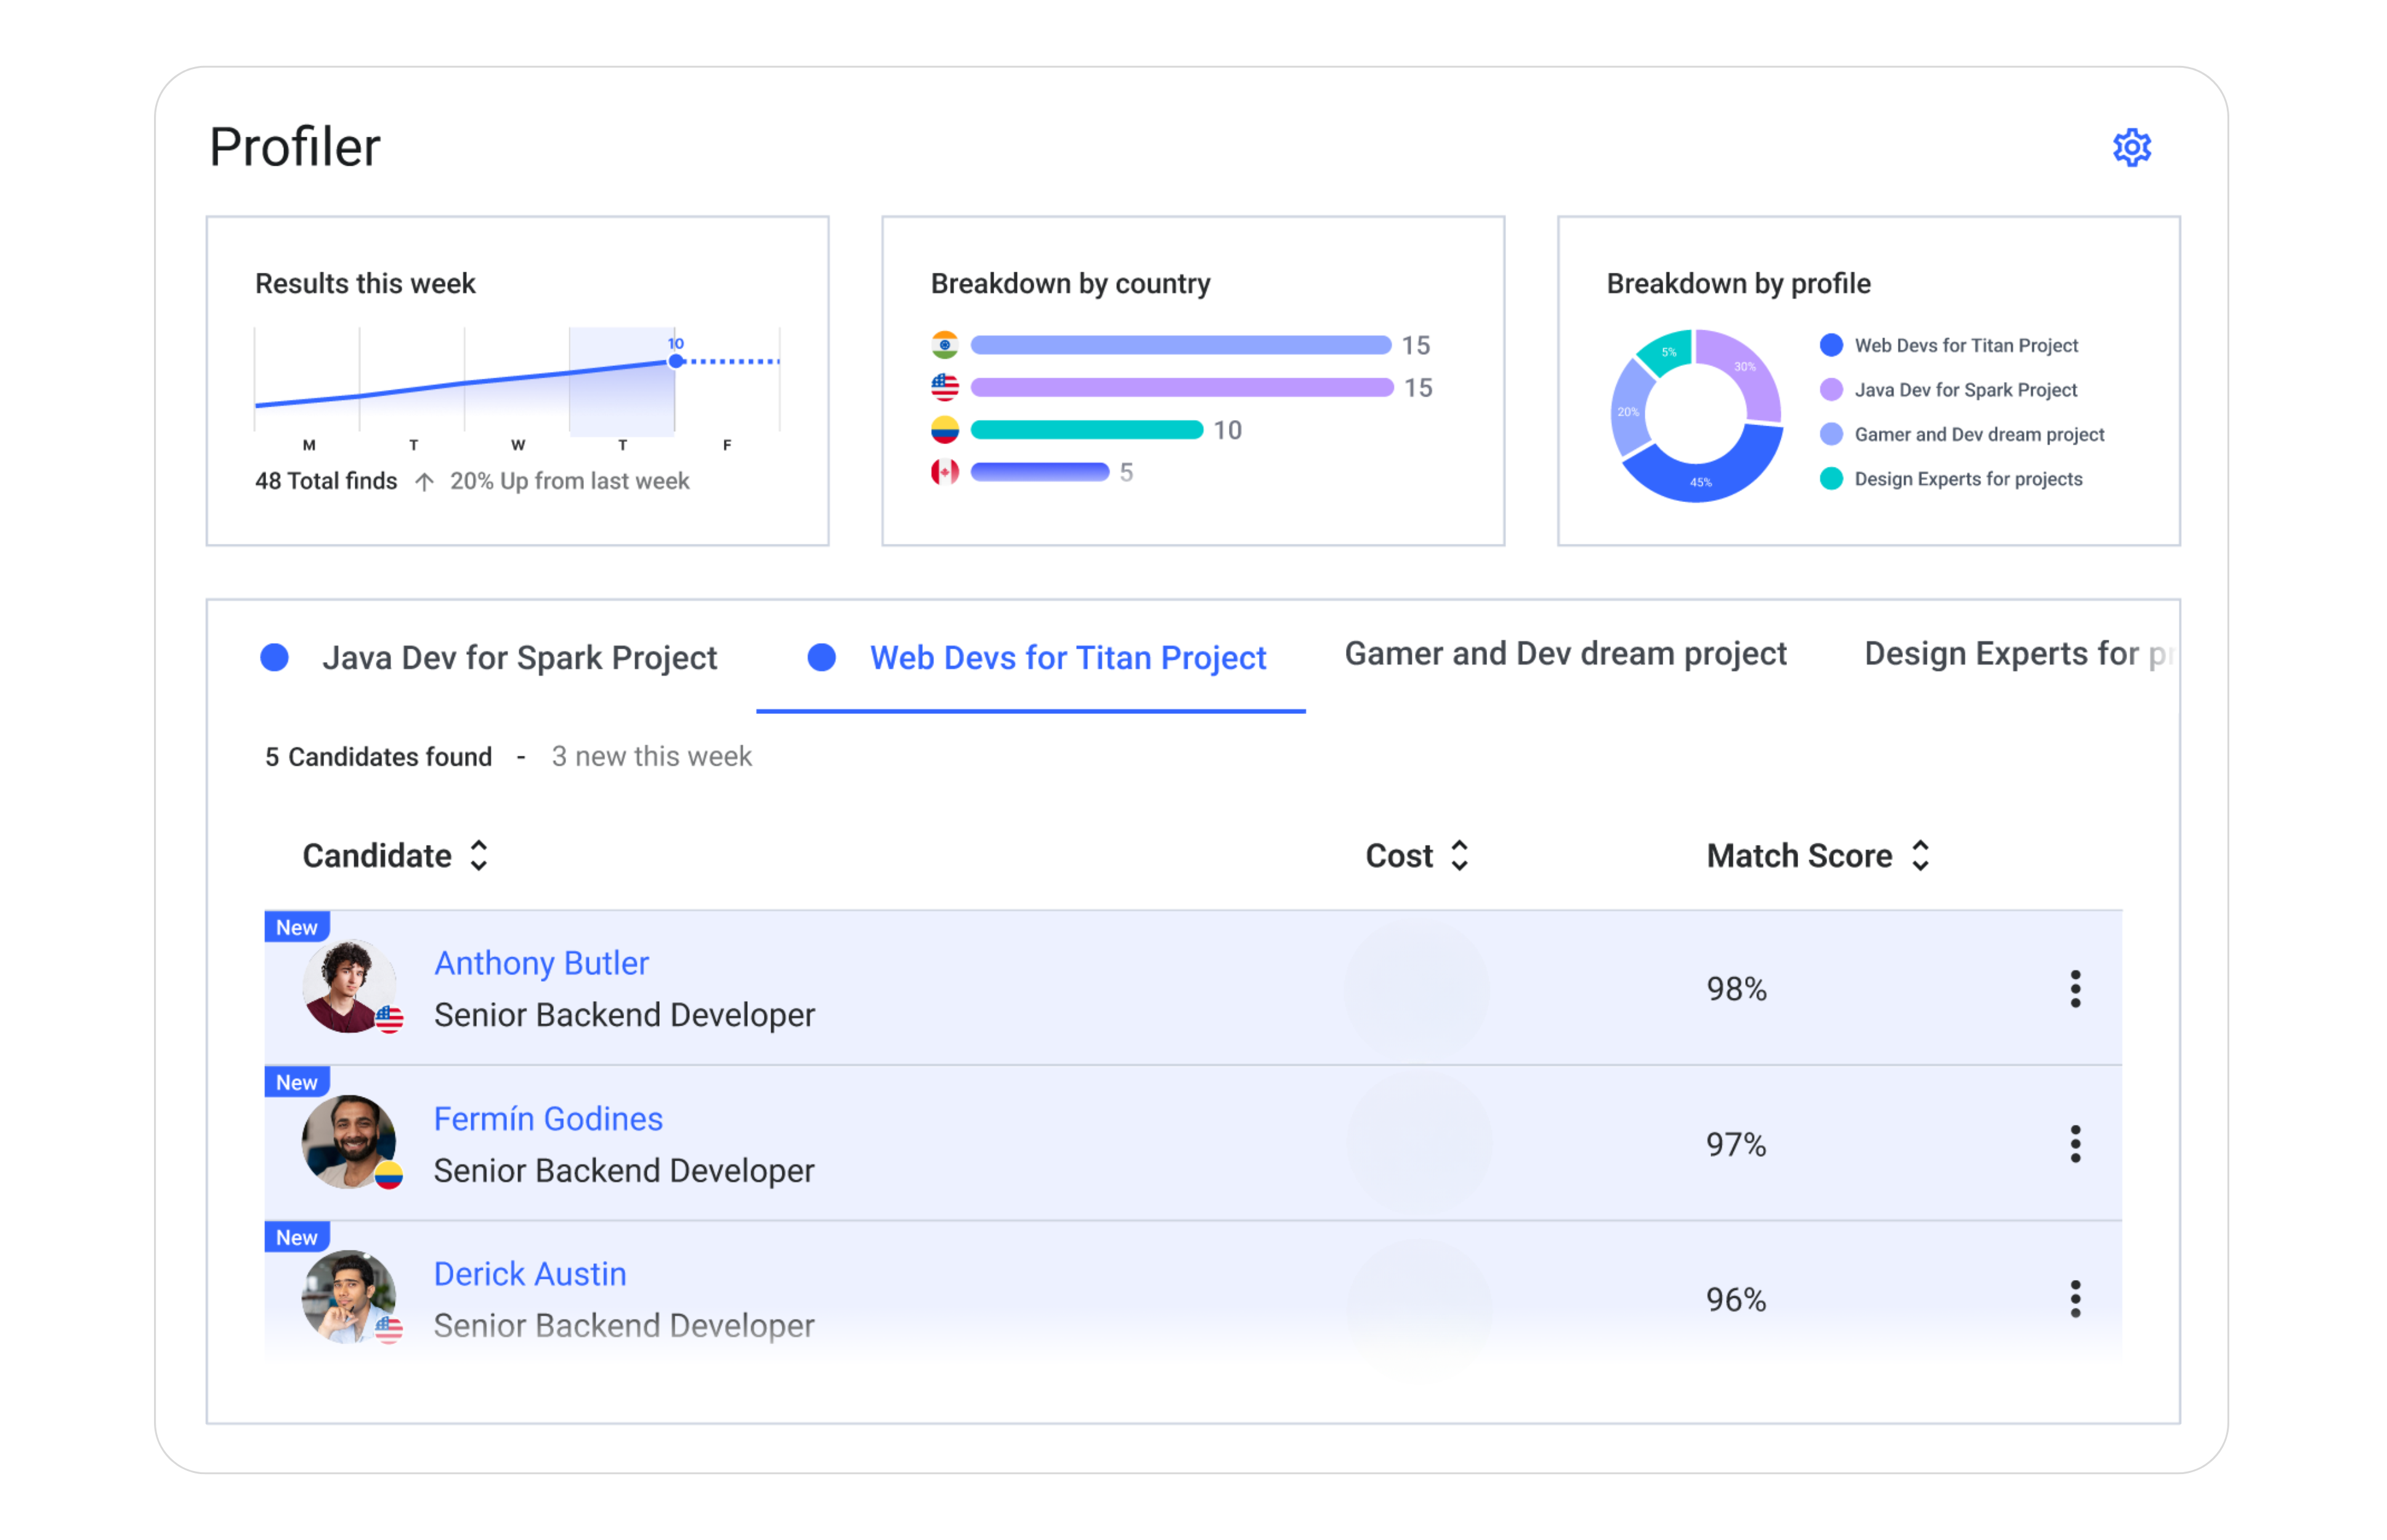This screenshot has width=2387, height=1540.
Task: Open Fermín Godines' profile link
Action: (548, 1119)
